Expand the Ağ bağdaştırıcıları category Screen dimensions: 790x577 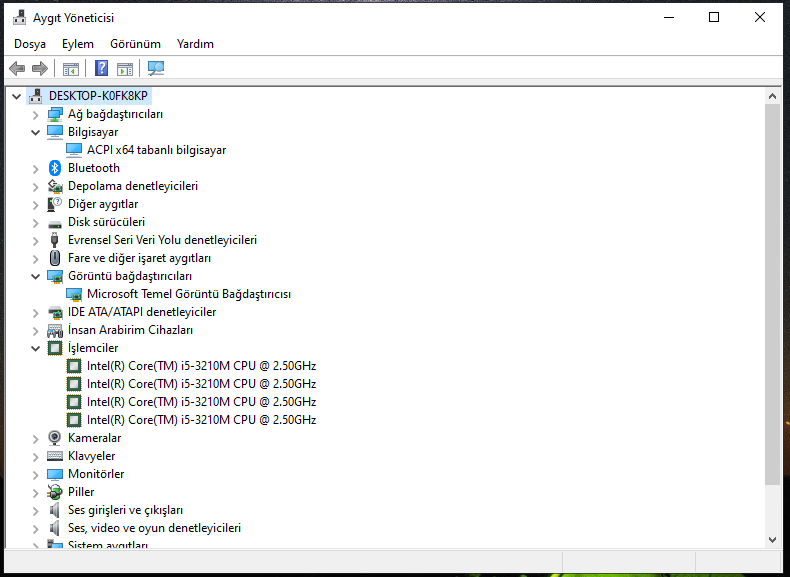pyautogui.click(x=35, y=115)
